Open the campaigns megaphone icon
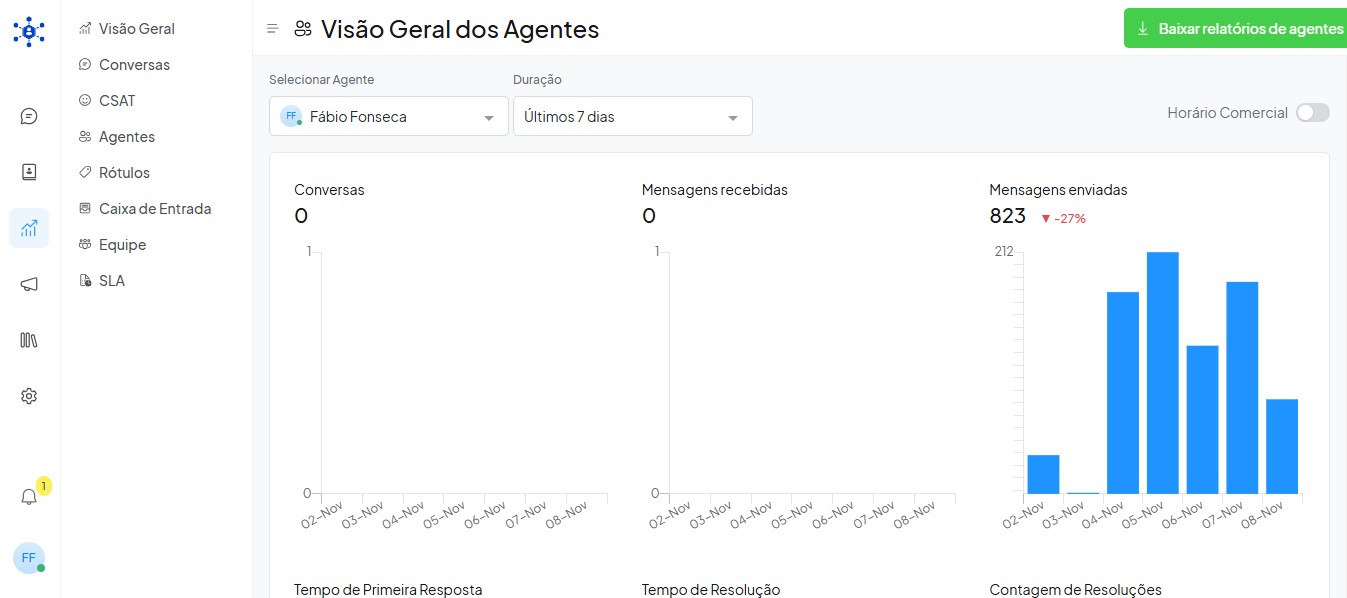Screen dimensions: 1347x598 click(29, 284)
